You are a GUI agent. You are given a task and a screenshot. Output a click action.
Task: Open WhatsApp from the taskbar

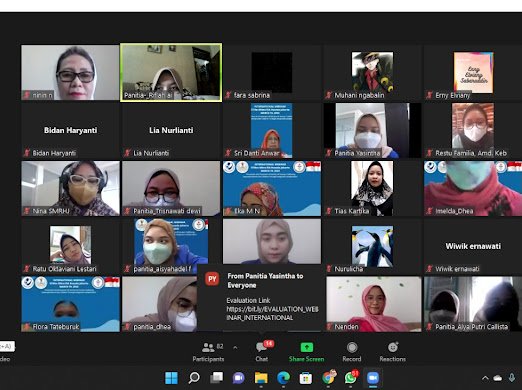[350, 378]
